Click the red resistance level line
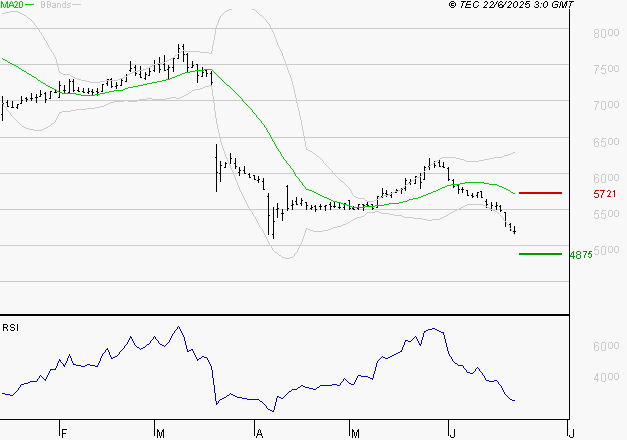627x440 pixels. (540, 193)
